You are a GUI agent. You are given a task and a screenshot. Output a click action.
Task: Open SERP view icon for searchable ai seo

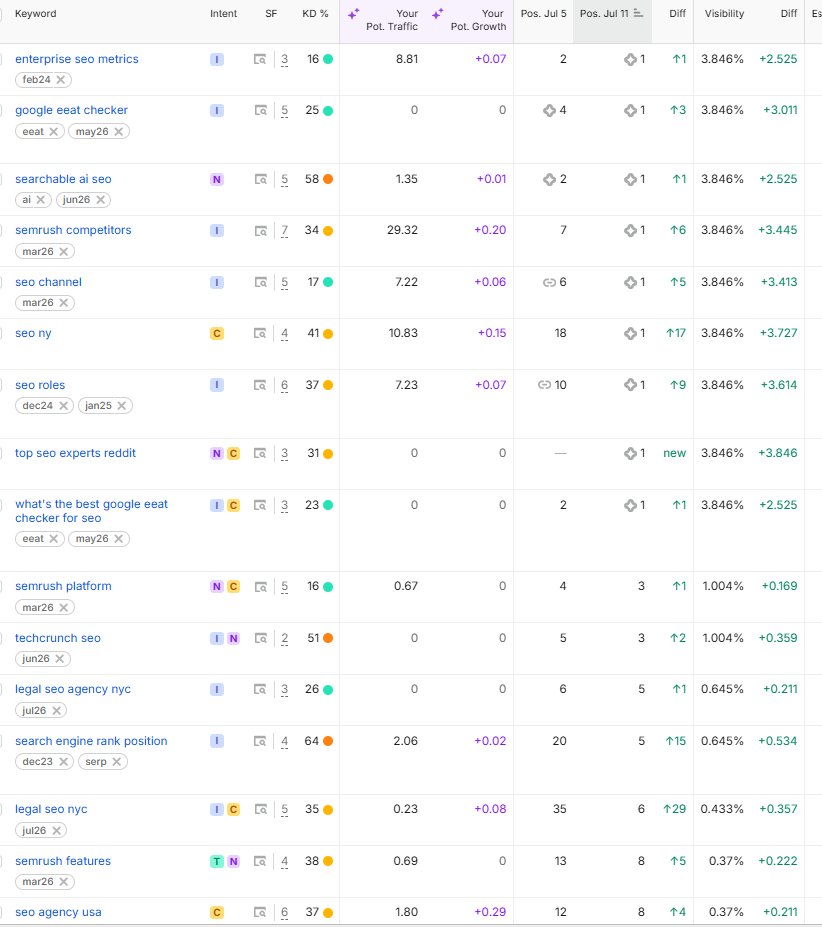pyautogui.click(x=260, y=179)
